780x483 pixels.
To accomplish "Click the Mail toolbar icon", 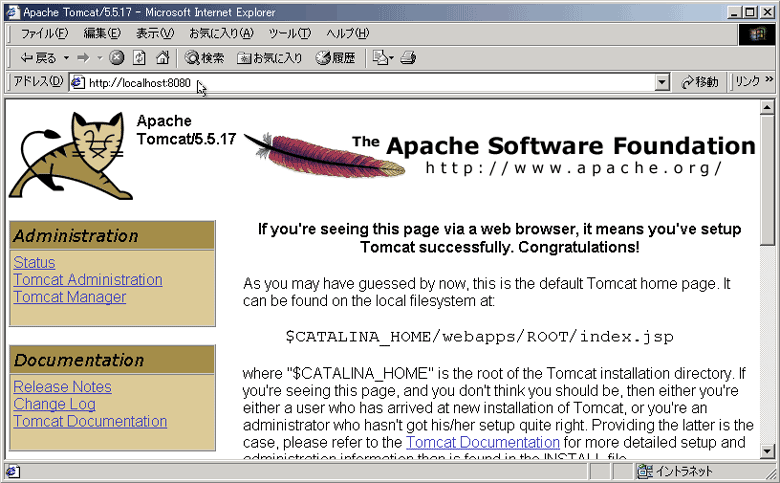I will 380,58.
